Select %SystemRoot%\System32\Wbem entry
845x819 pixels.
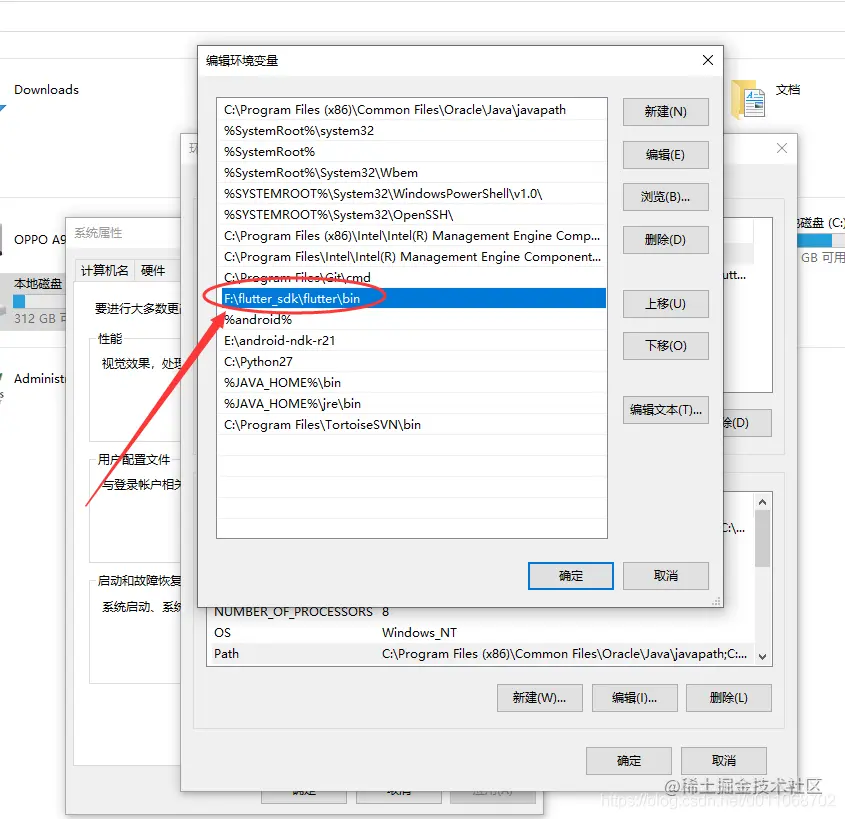[x=412, y=173]
